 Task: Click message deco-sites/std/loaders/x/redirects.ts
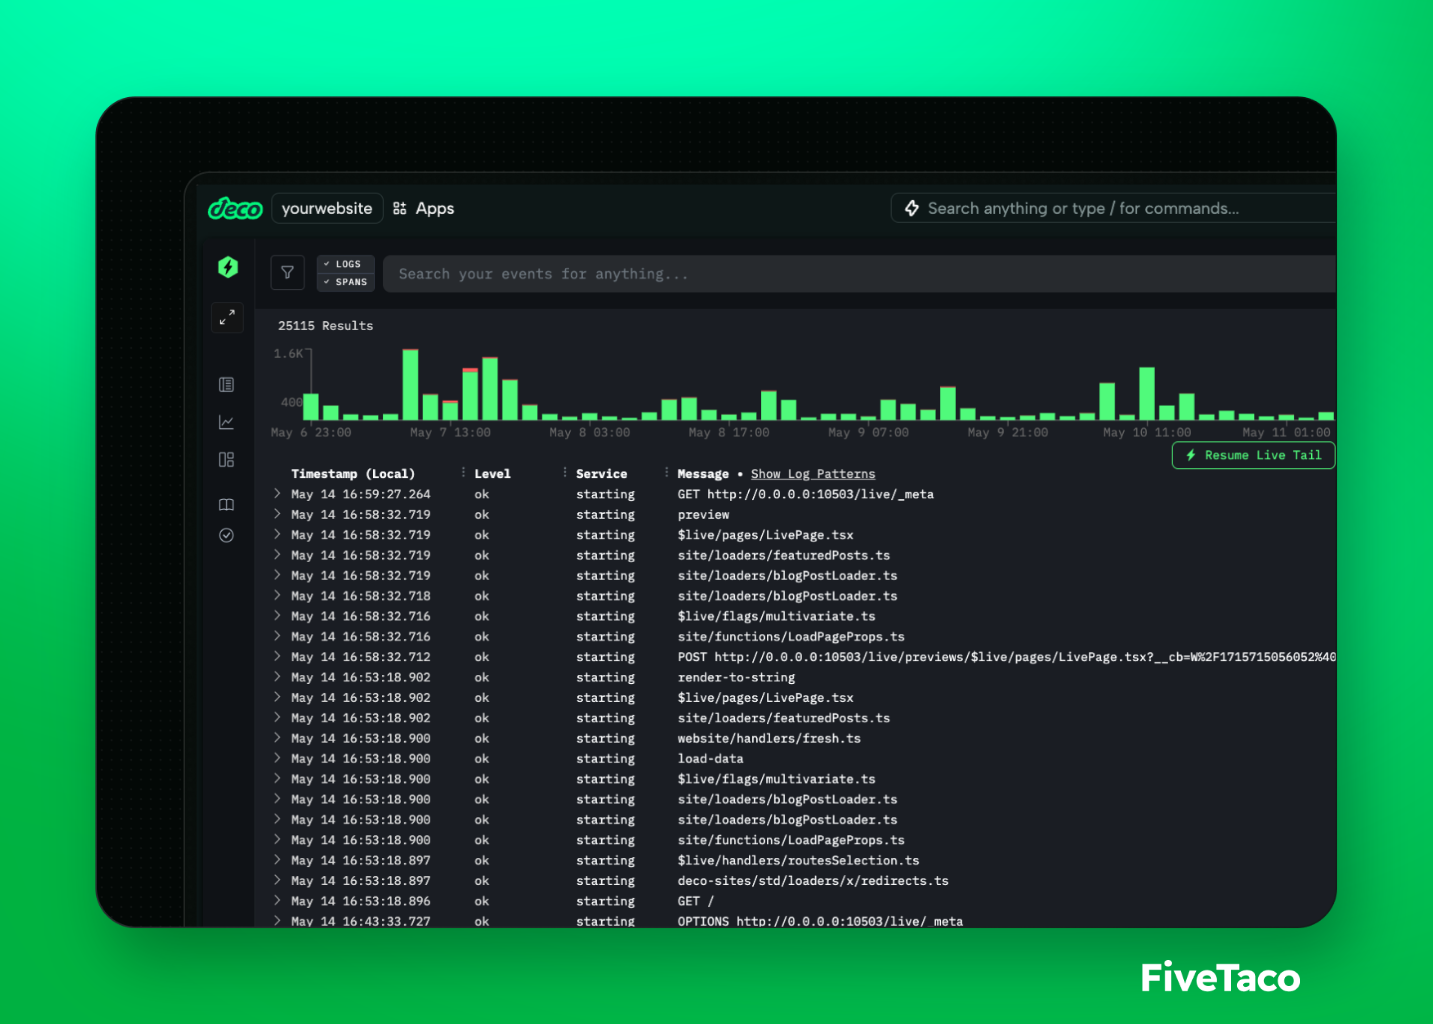813,881
